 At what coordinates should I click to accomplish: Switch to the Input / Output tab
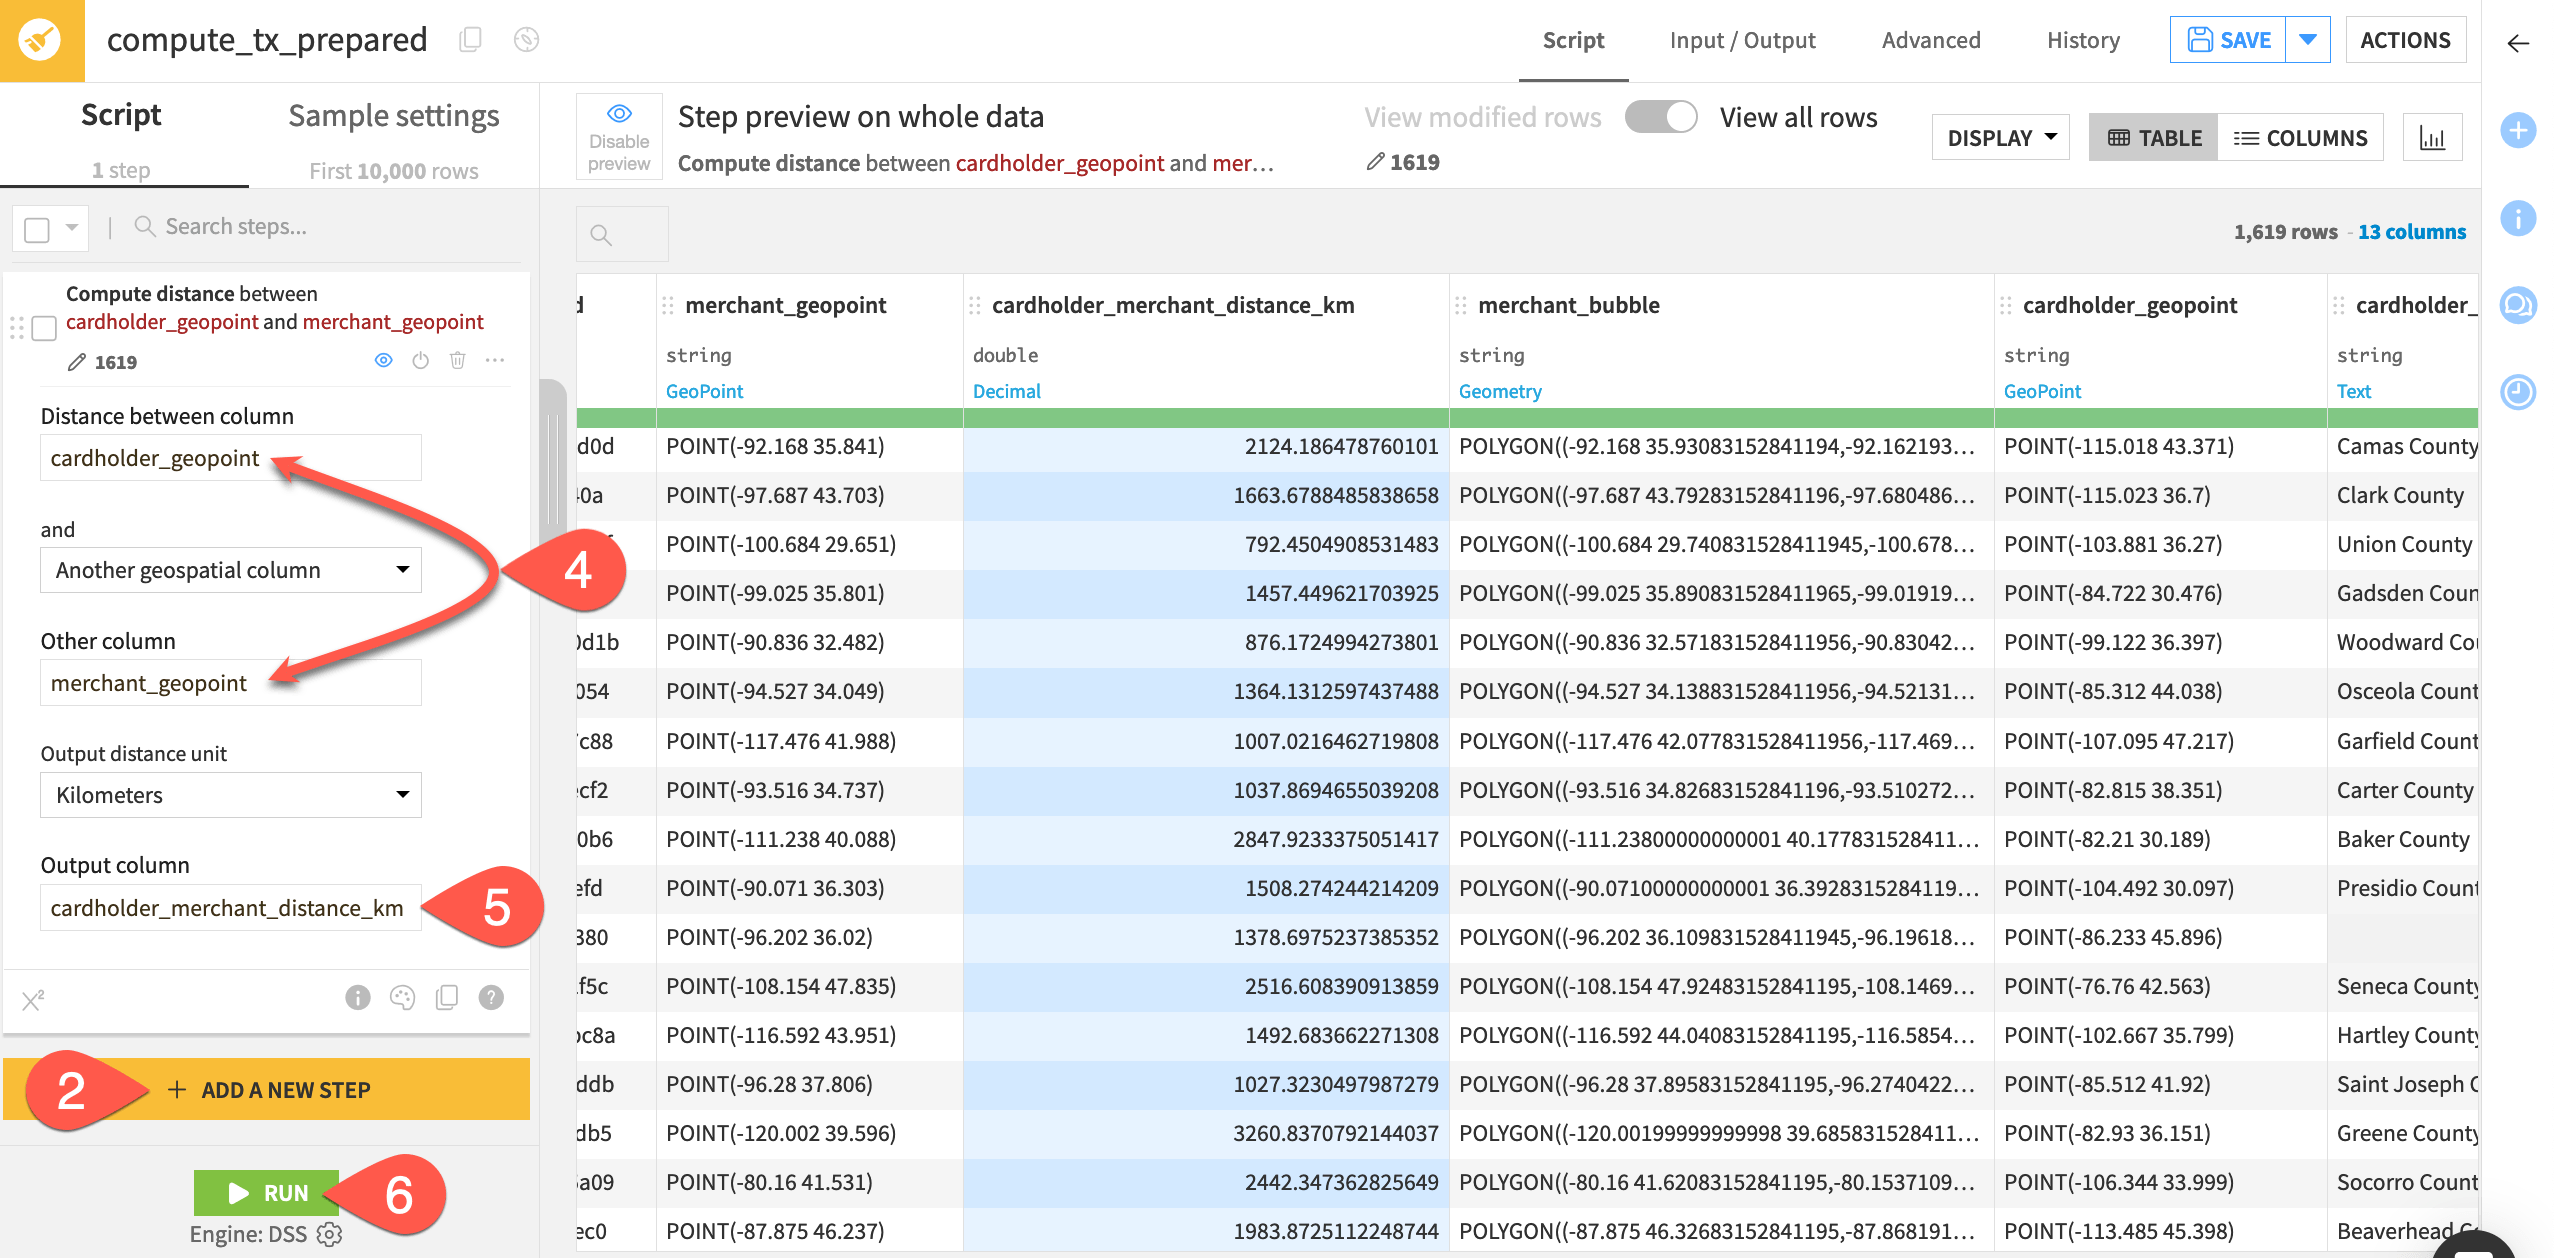[1742, 41]
